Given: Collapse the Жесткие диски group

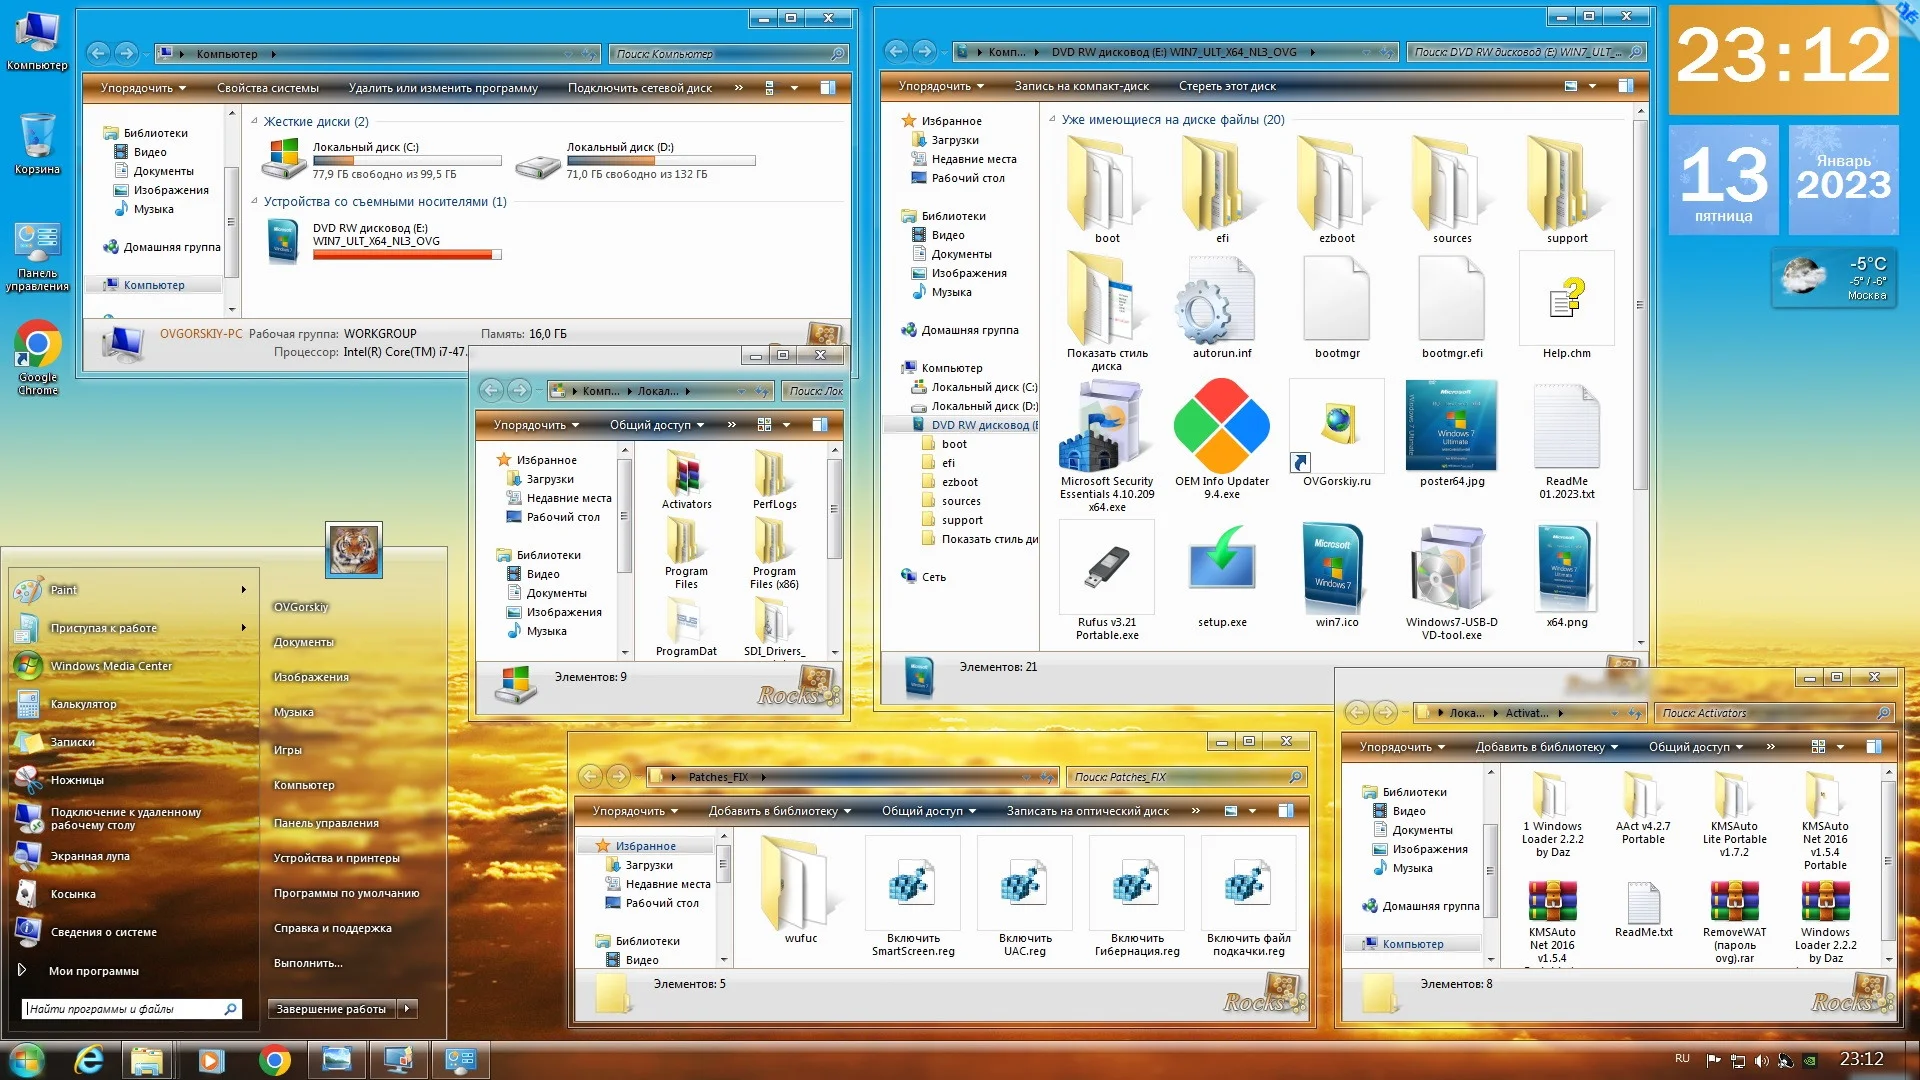Looking at the screenshot, I should (255, 121).
